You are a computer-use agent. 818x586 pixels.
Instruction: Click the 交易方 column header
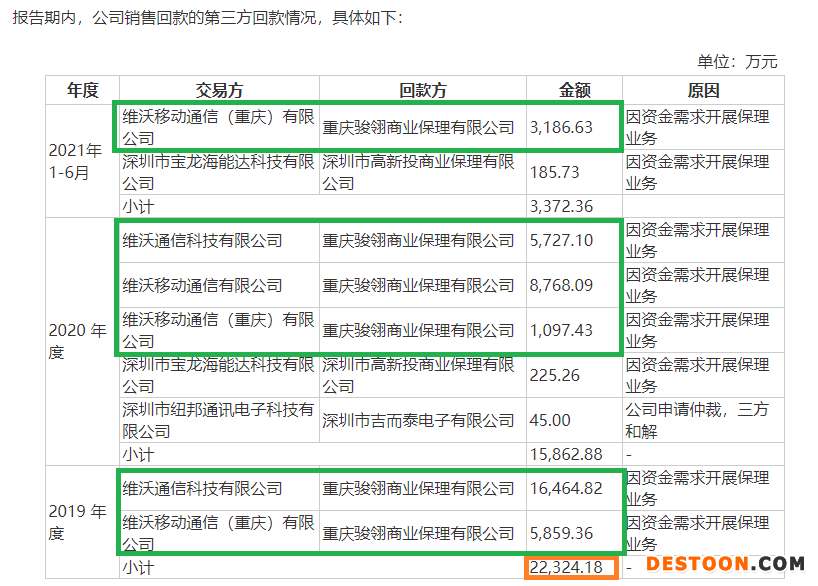pos(218,90)
